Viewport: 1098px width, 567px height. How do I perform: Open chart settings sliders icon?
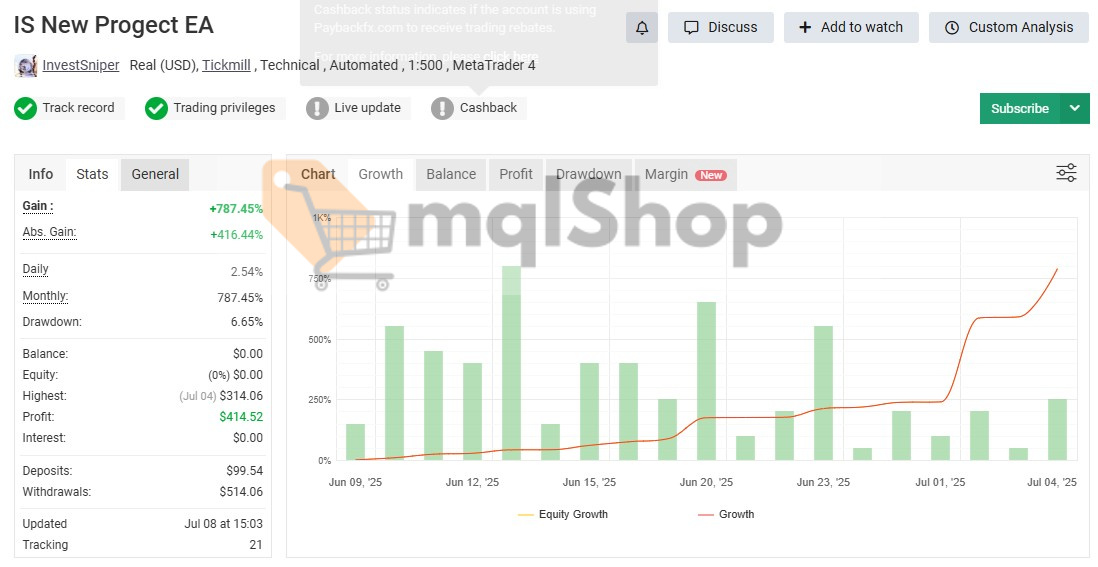[x=1066, y=173]
